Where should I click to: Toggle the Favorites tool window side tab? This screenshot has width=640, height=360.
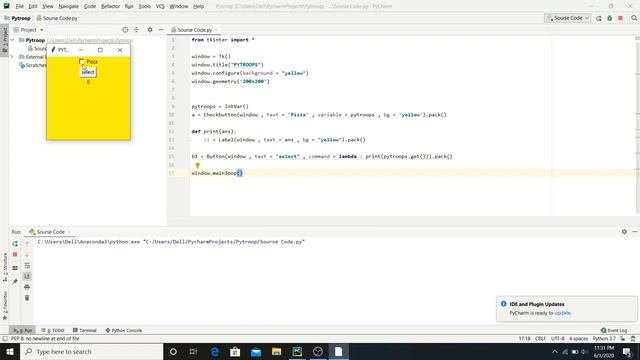4,305
